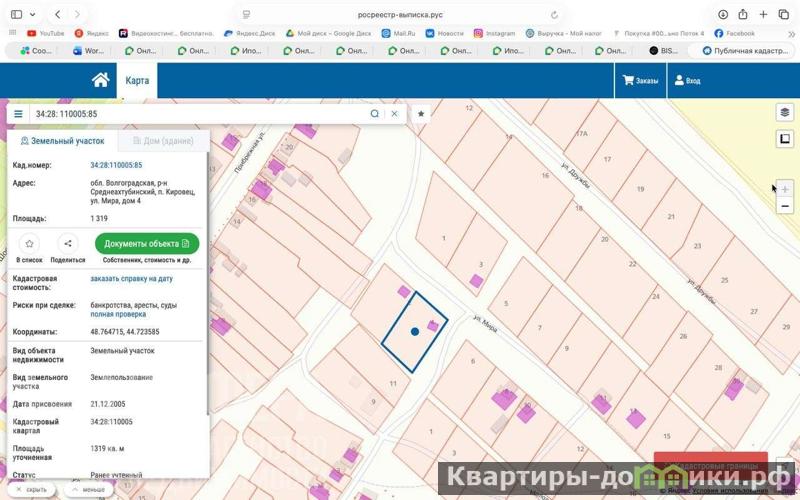Screen dimensions: 800x500
Task: Open the Заказы cart in the header
Action: coord(640,80)
